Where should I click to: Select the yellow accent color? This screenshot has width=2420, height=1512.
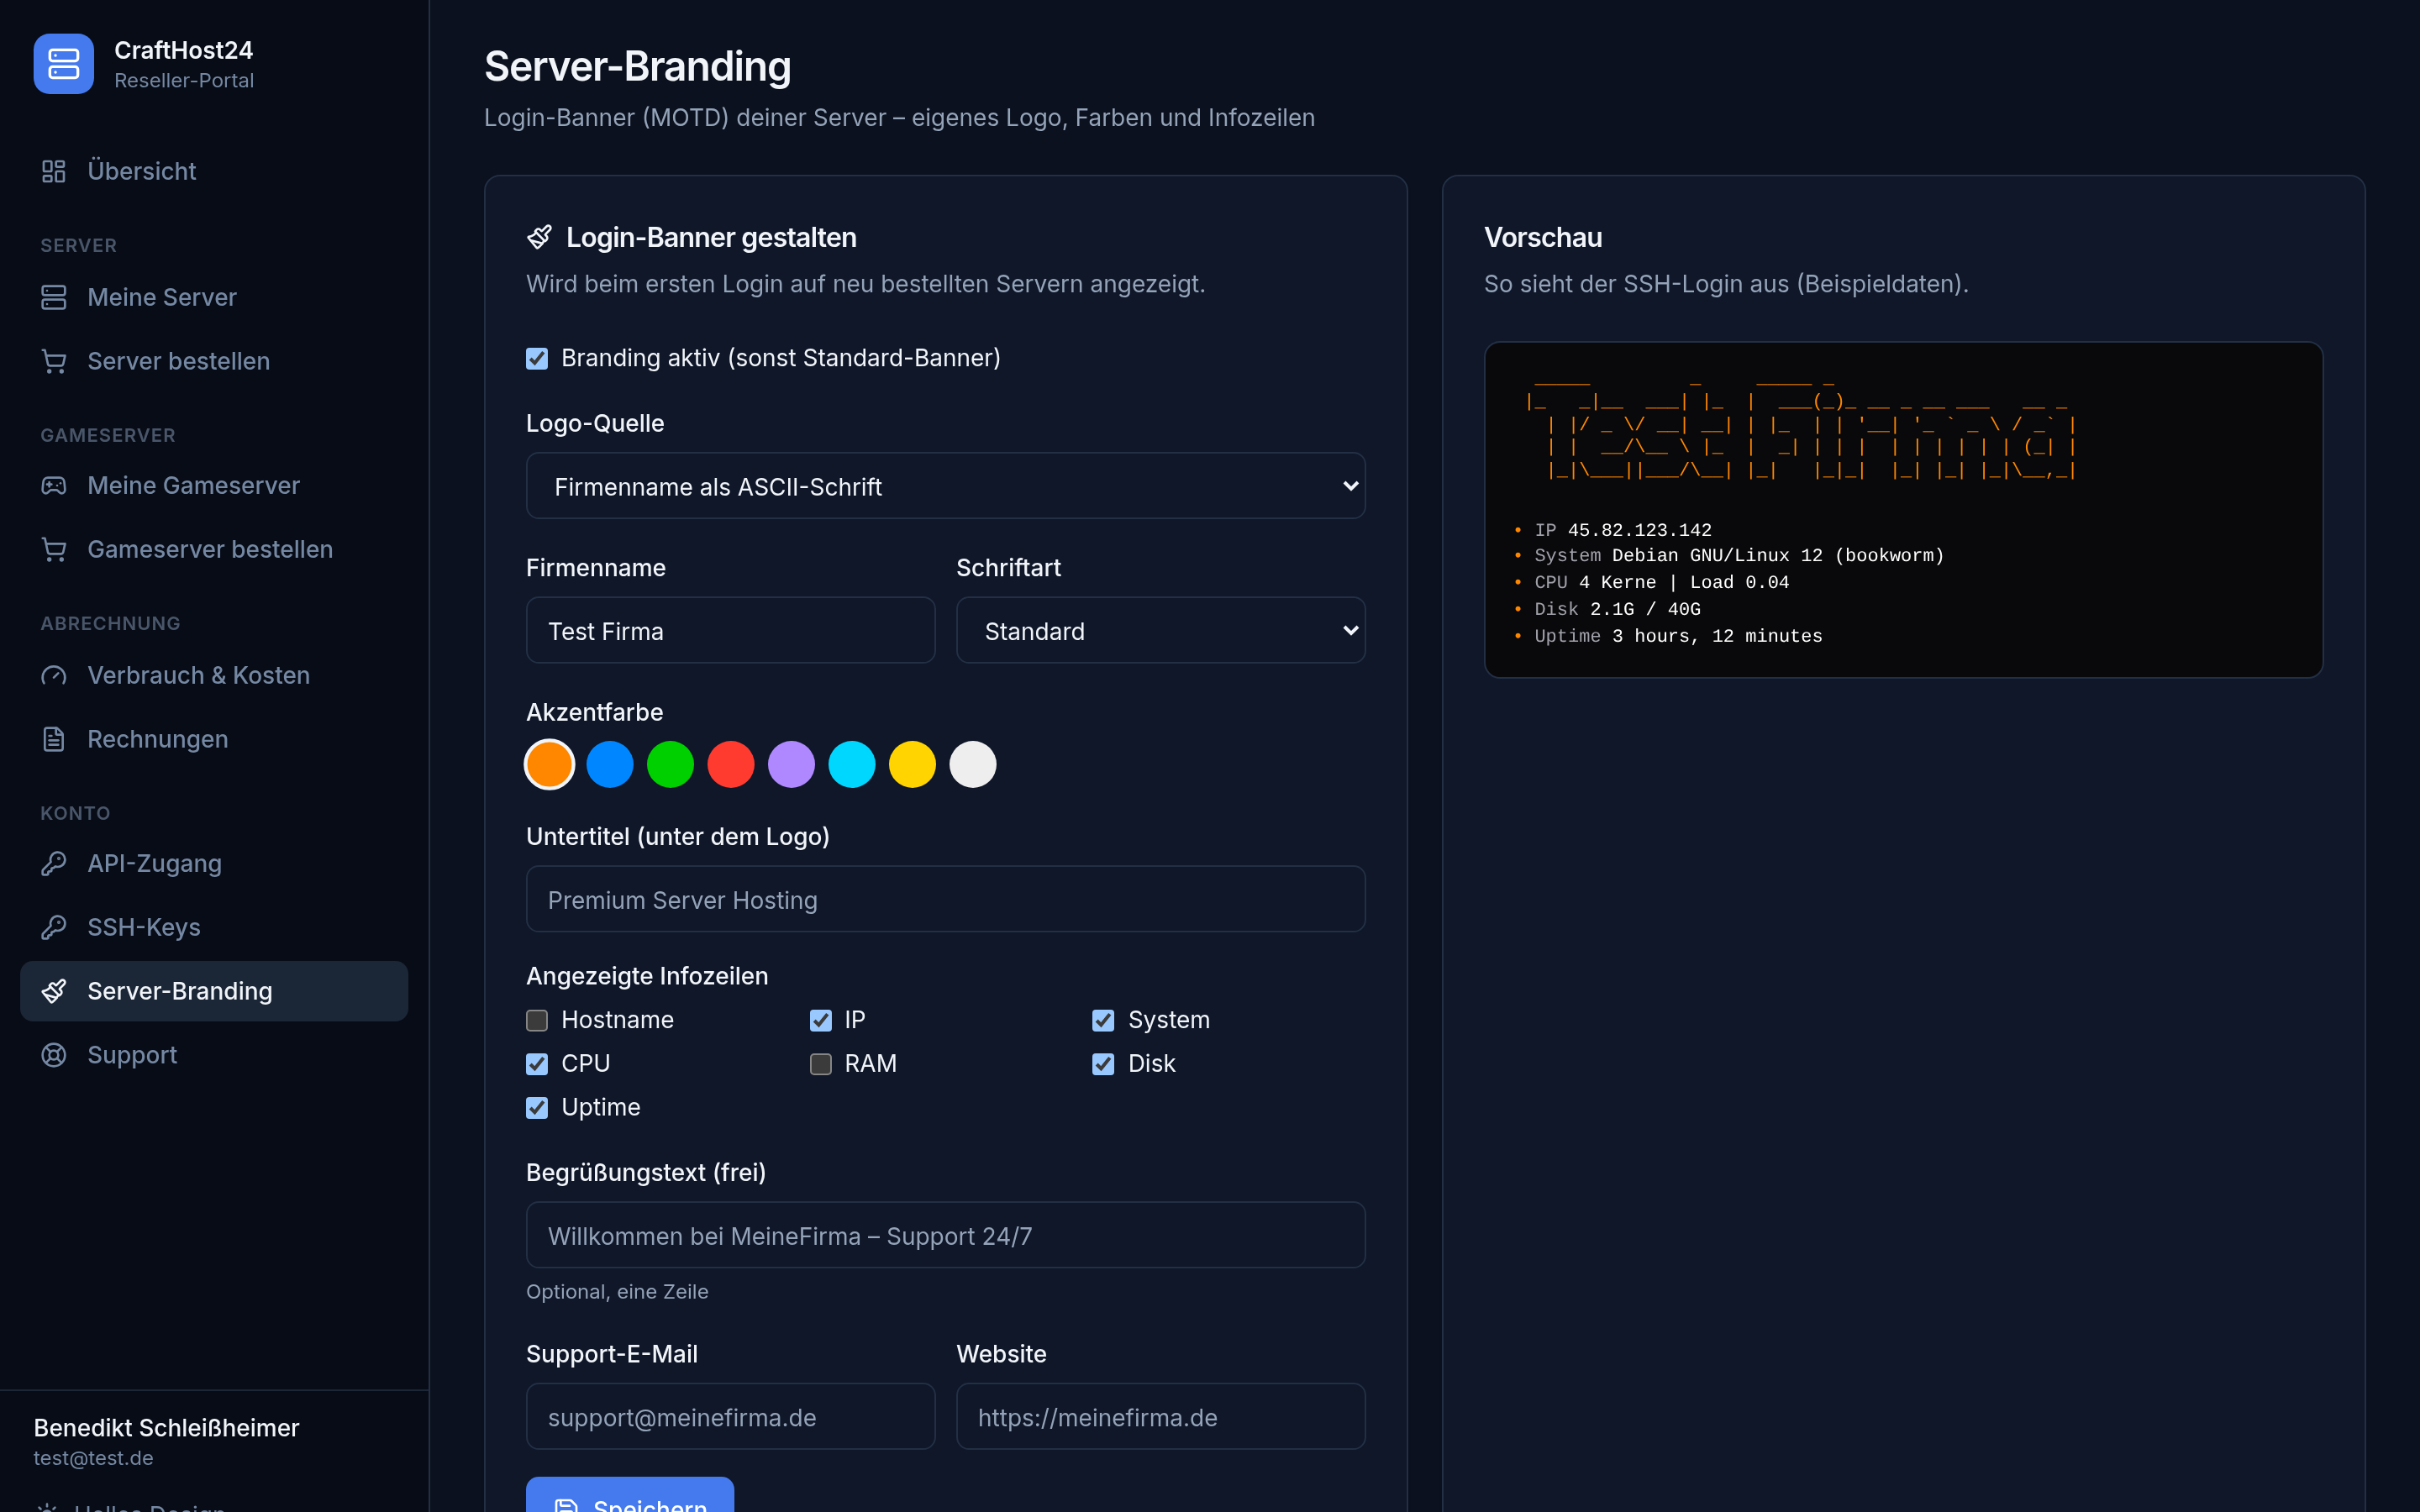912,764
